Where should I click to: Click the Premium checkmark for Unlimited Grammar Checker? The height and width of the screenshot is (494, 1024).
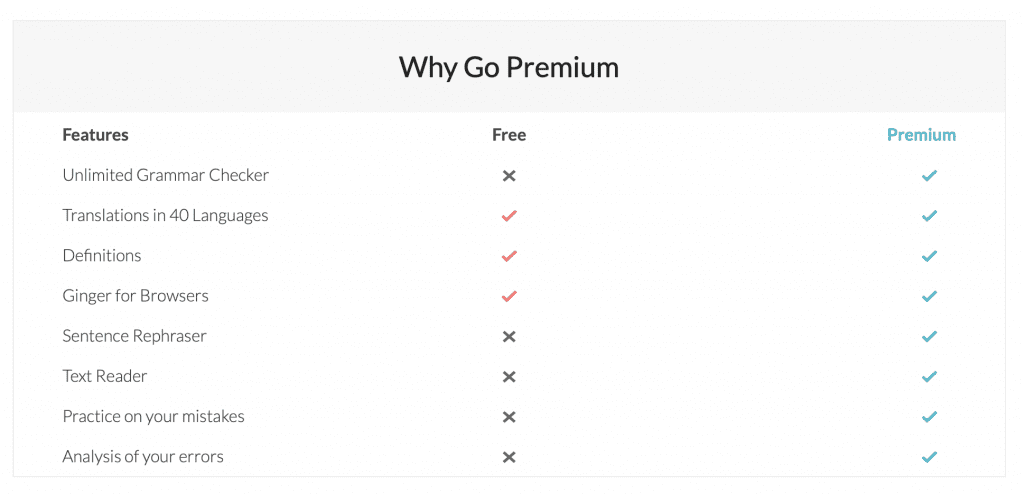click(929, 176)
